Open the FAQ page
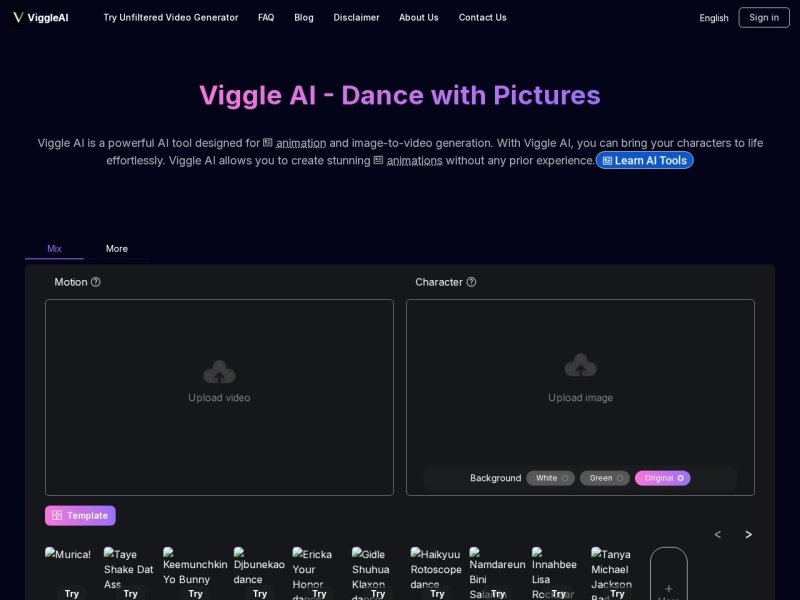 tap(266, 17)
